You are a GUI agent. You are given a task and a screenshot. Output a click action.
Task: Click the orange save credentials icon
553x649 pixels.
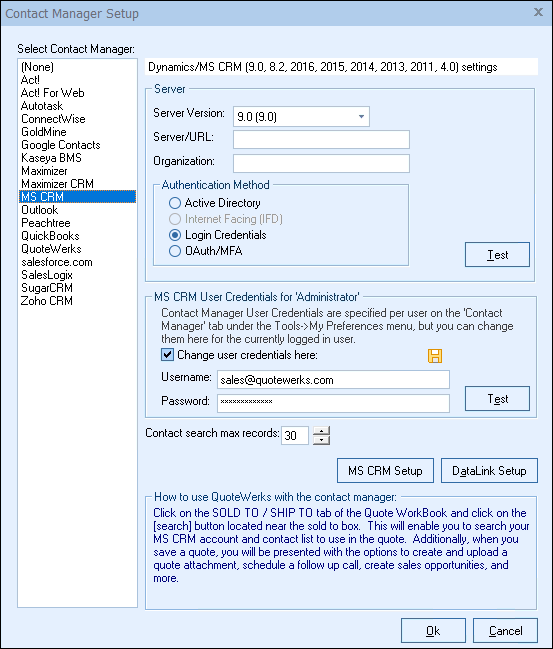(x=435, y=356)
